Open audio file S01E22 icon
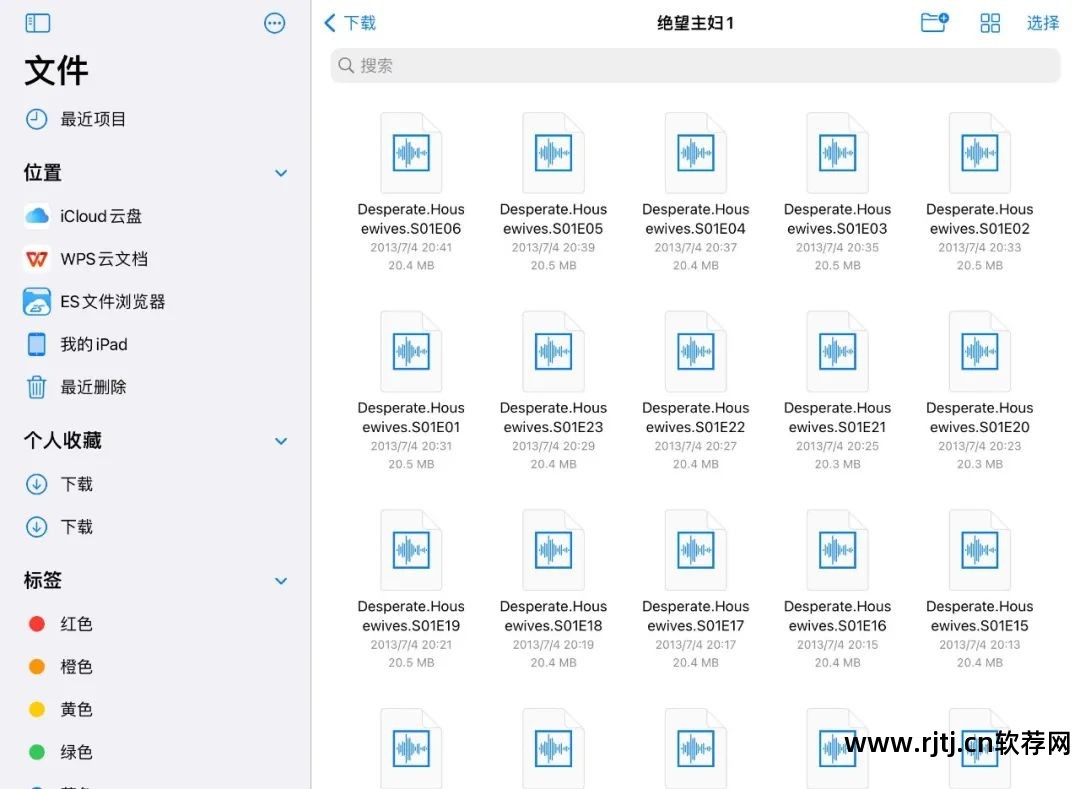 (696, 352)
